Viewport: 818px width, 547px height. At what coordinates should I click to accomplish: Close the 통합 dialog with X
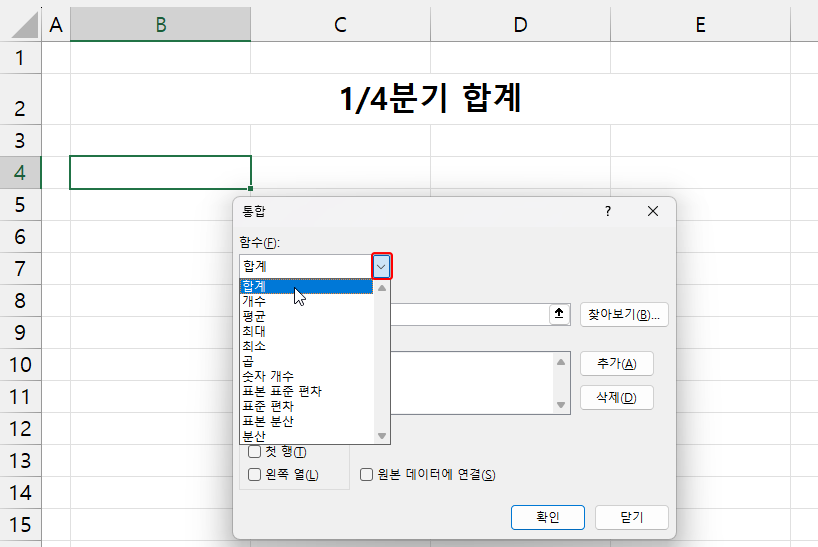point(653,211)
